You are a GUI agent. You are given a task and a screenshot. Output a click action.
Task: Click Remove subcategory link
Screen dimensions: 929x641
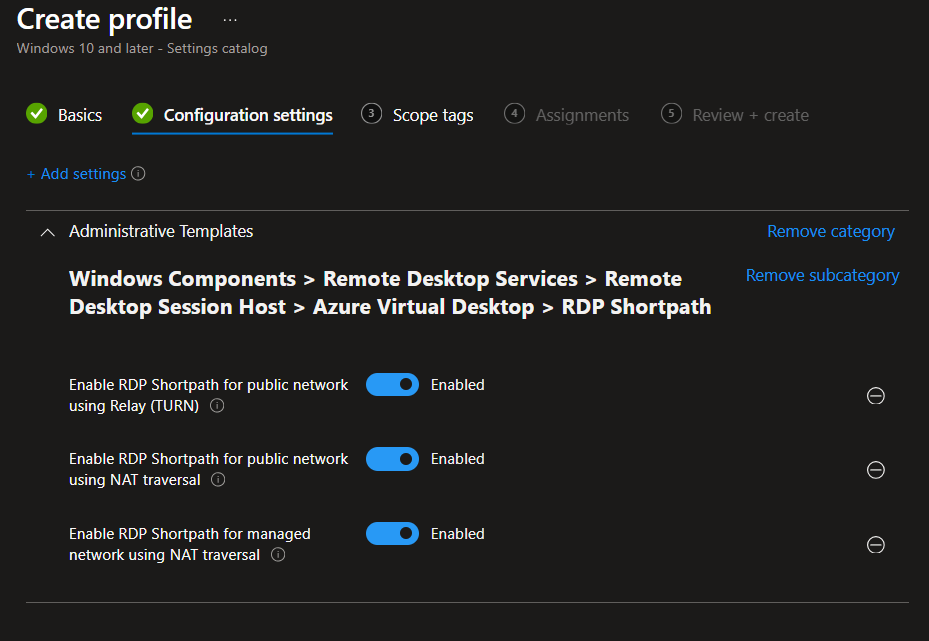tap(822, 276)
